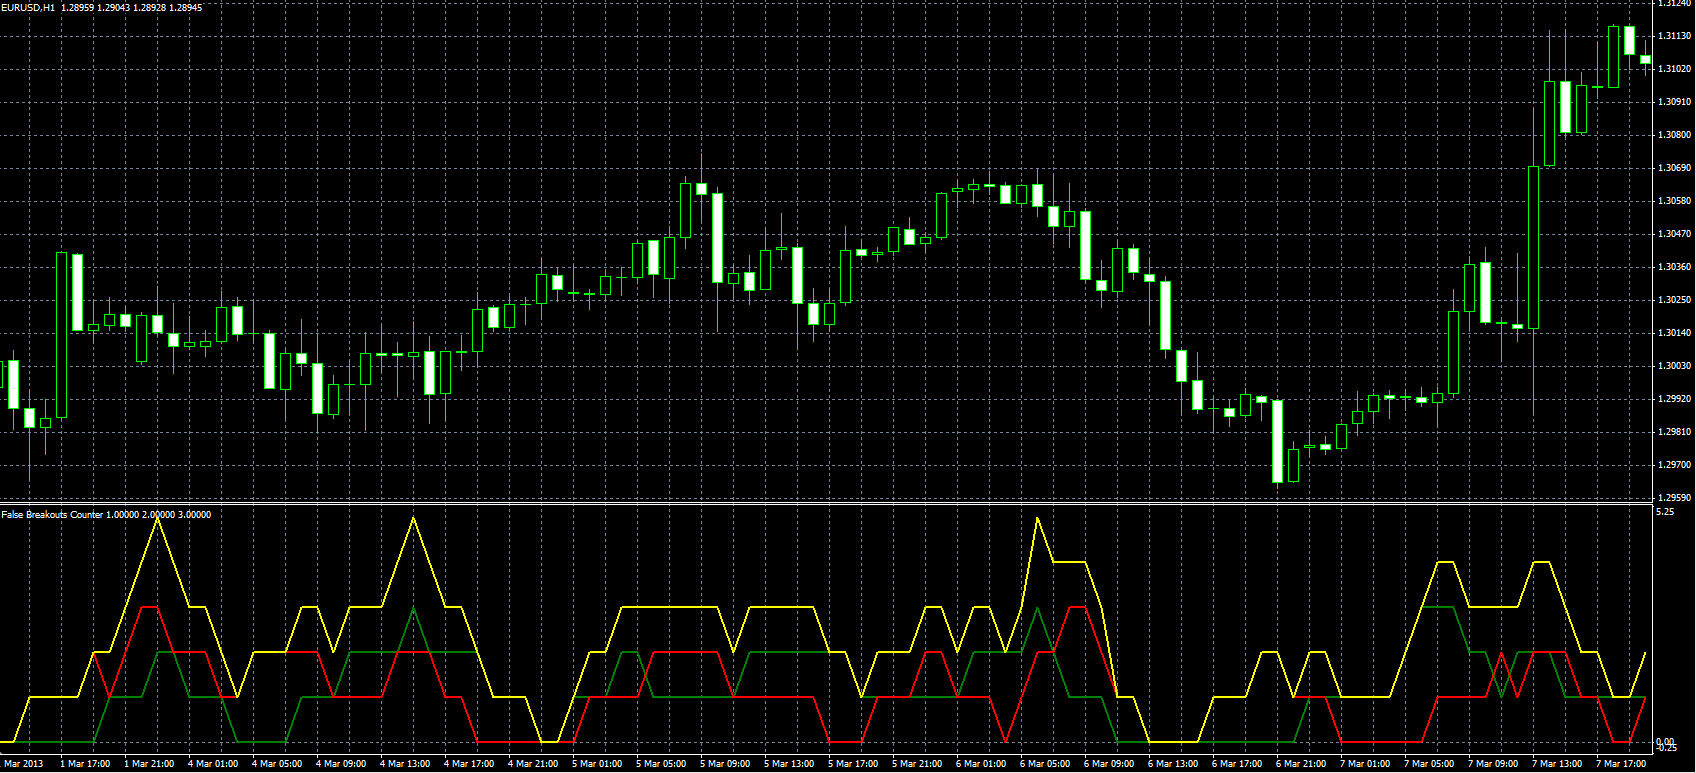Click the 1 Mar 17:00 time label
Screen dimensions: 1696x773
(x=85, y=764)
